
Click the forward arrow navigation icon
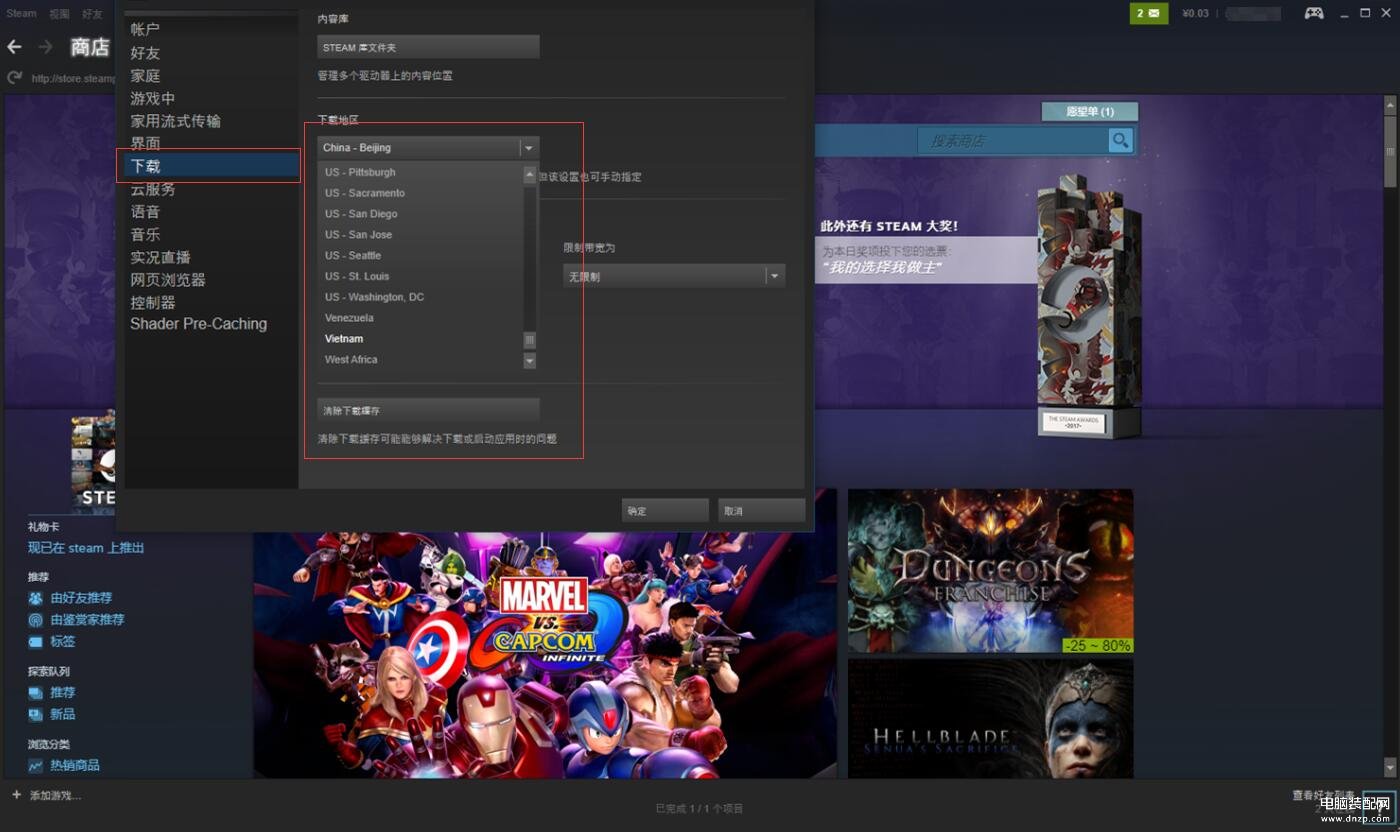[45, 47]
